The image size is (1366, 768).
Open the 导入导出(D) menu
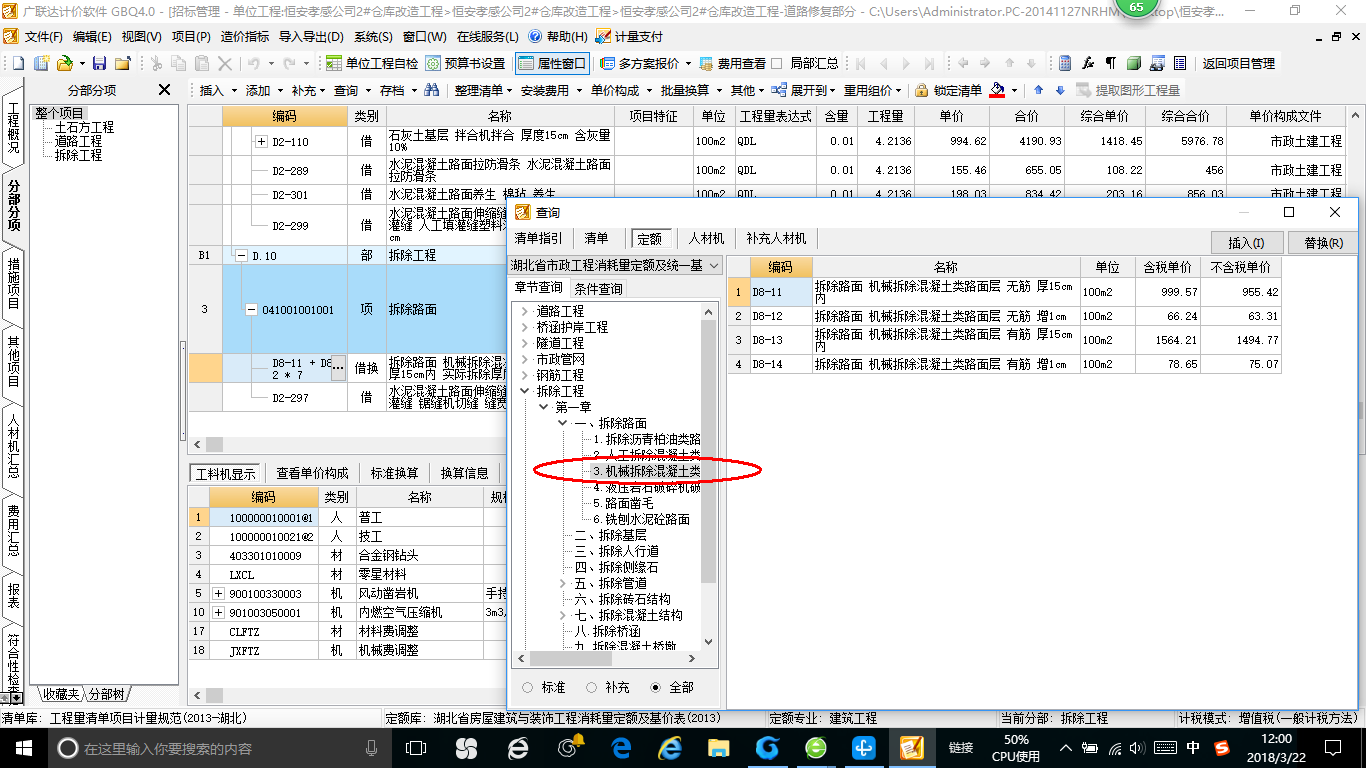pyautogui.click(x=310, y=36)
